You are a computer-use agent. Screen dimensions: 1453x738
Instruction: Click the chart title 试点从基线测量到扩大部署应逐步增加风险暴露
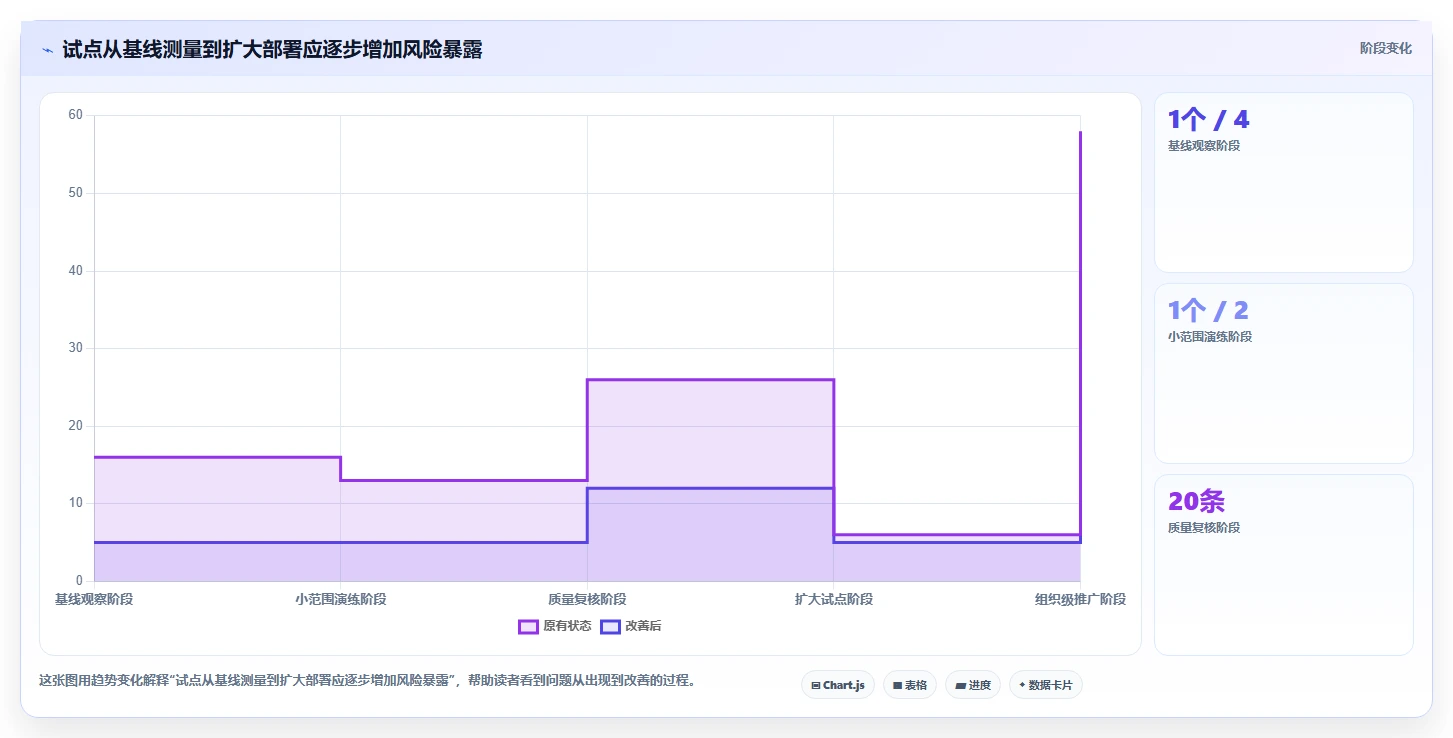click(272, 49)
